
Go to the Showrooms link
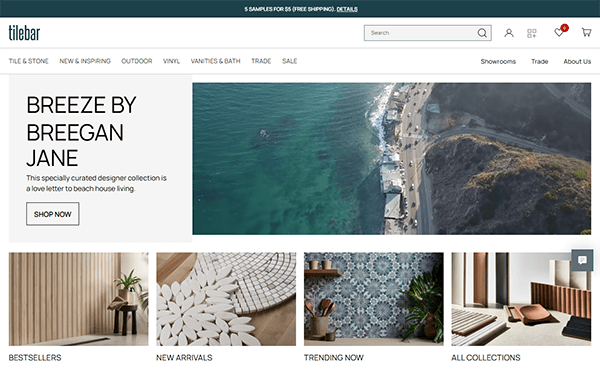coord(498,62)
